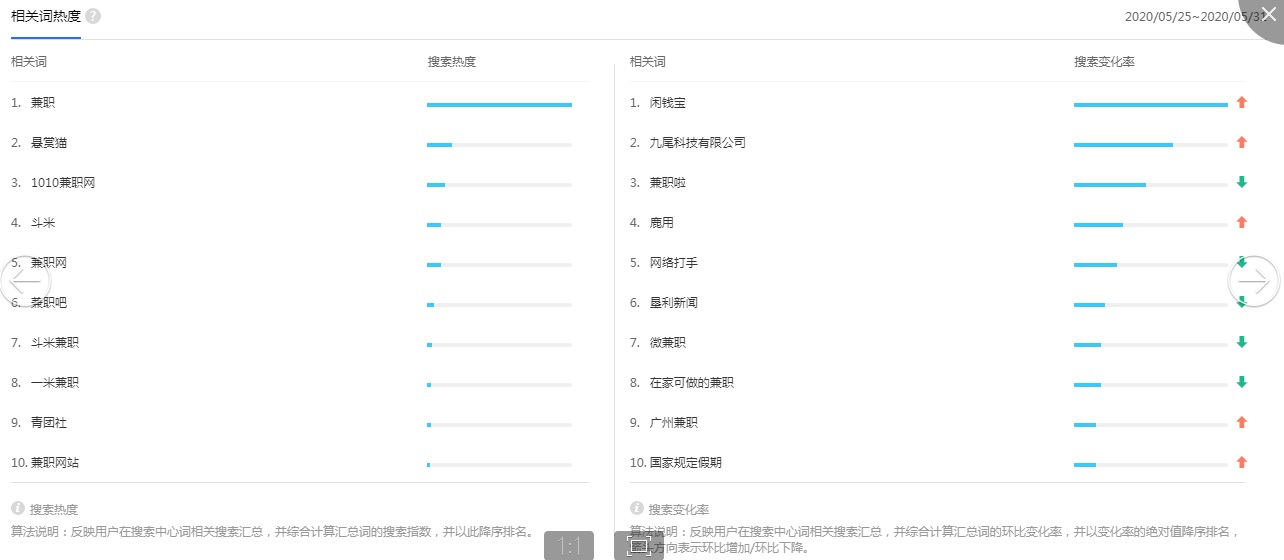The image size is (1284, 560).
Task: Click the green down arrow for 兼职啦
Action: point(1242,182)
